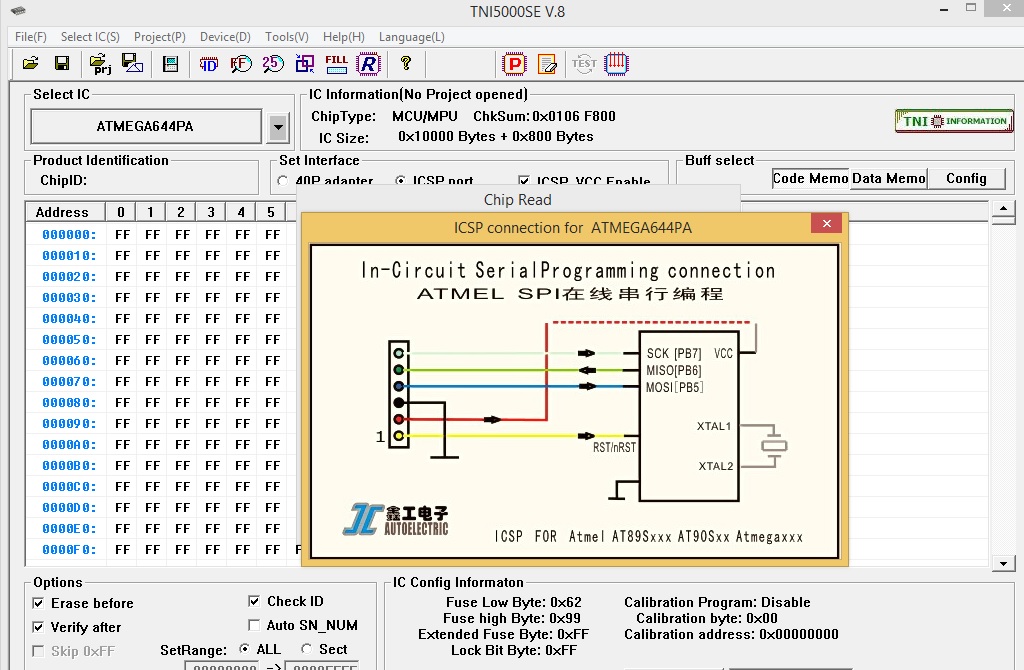Open the Project menu
The image size is (1024, 670).
(160, 37)
